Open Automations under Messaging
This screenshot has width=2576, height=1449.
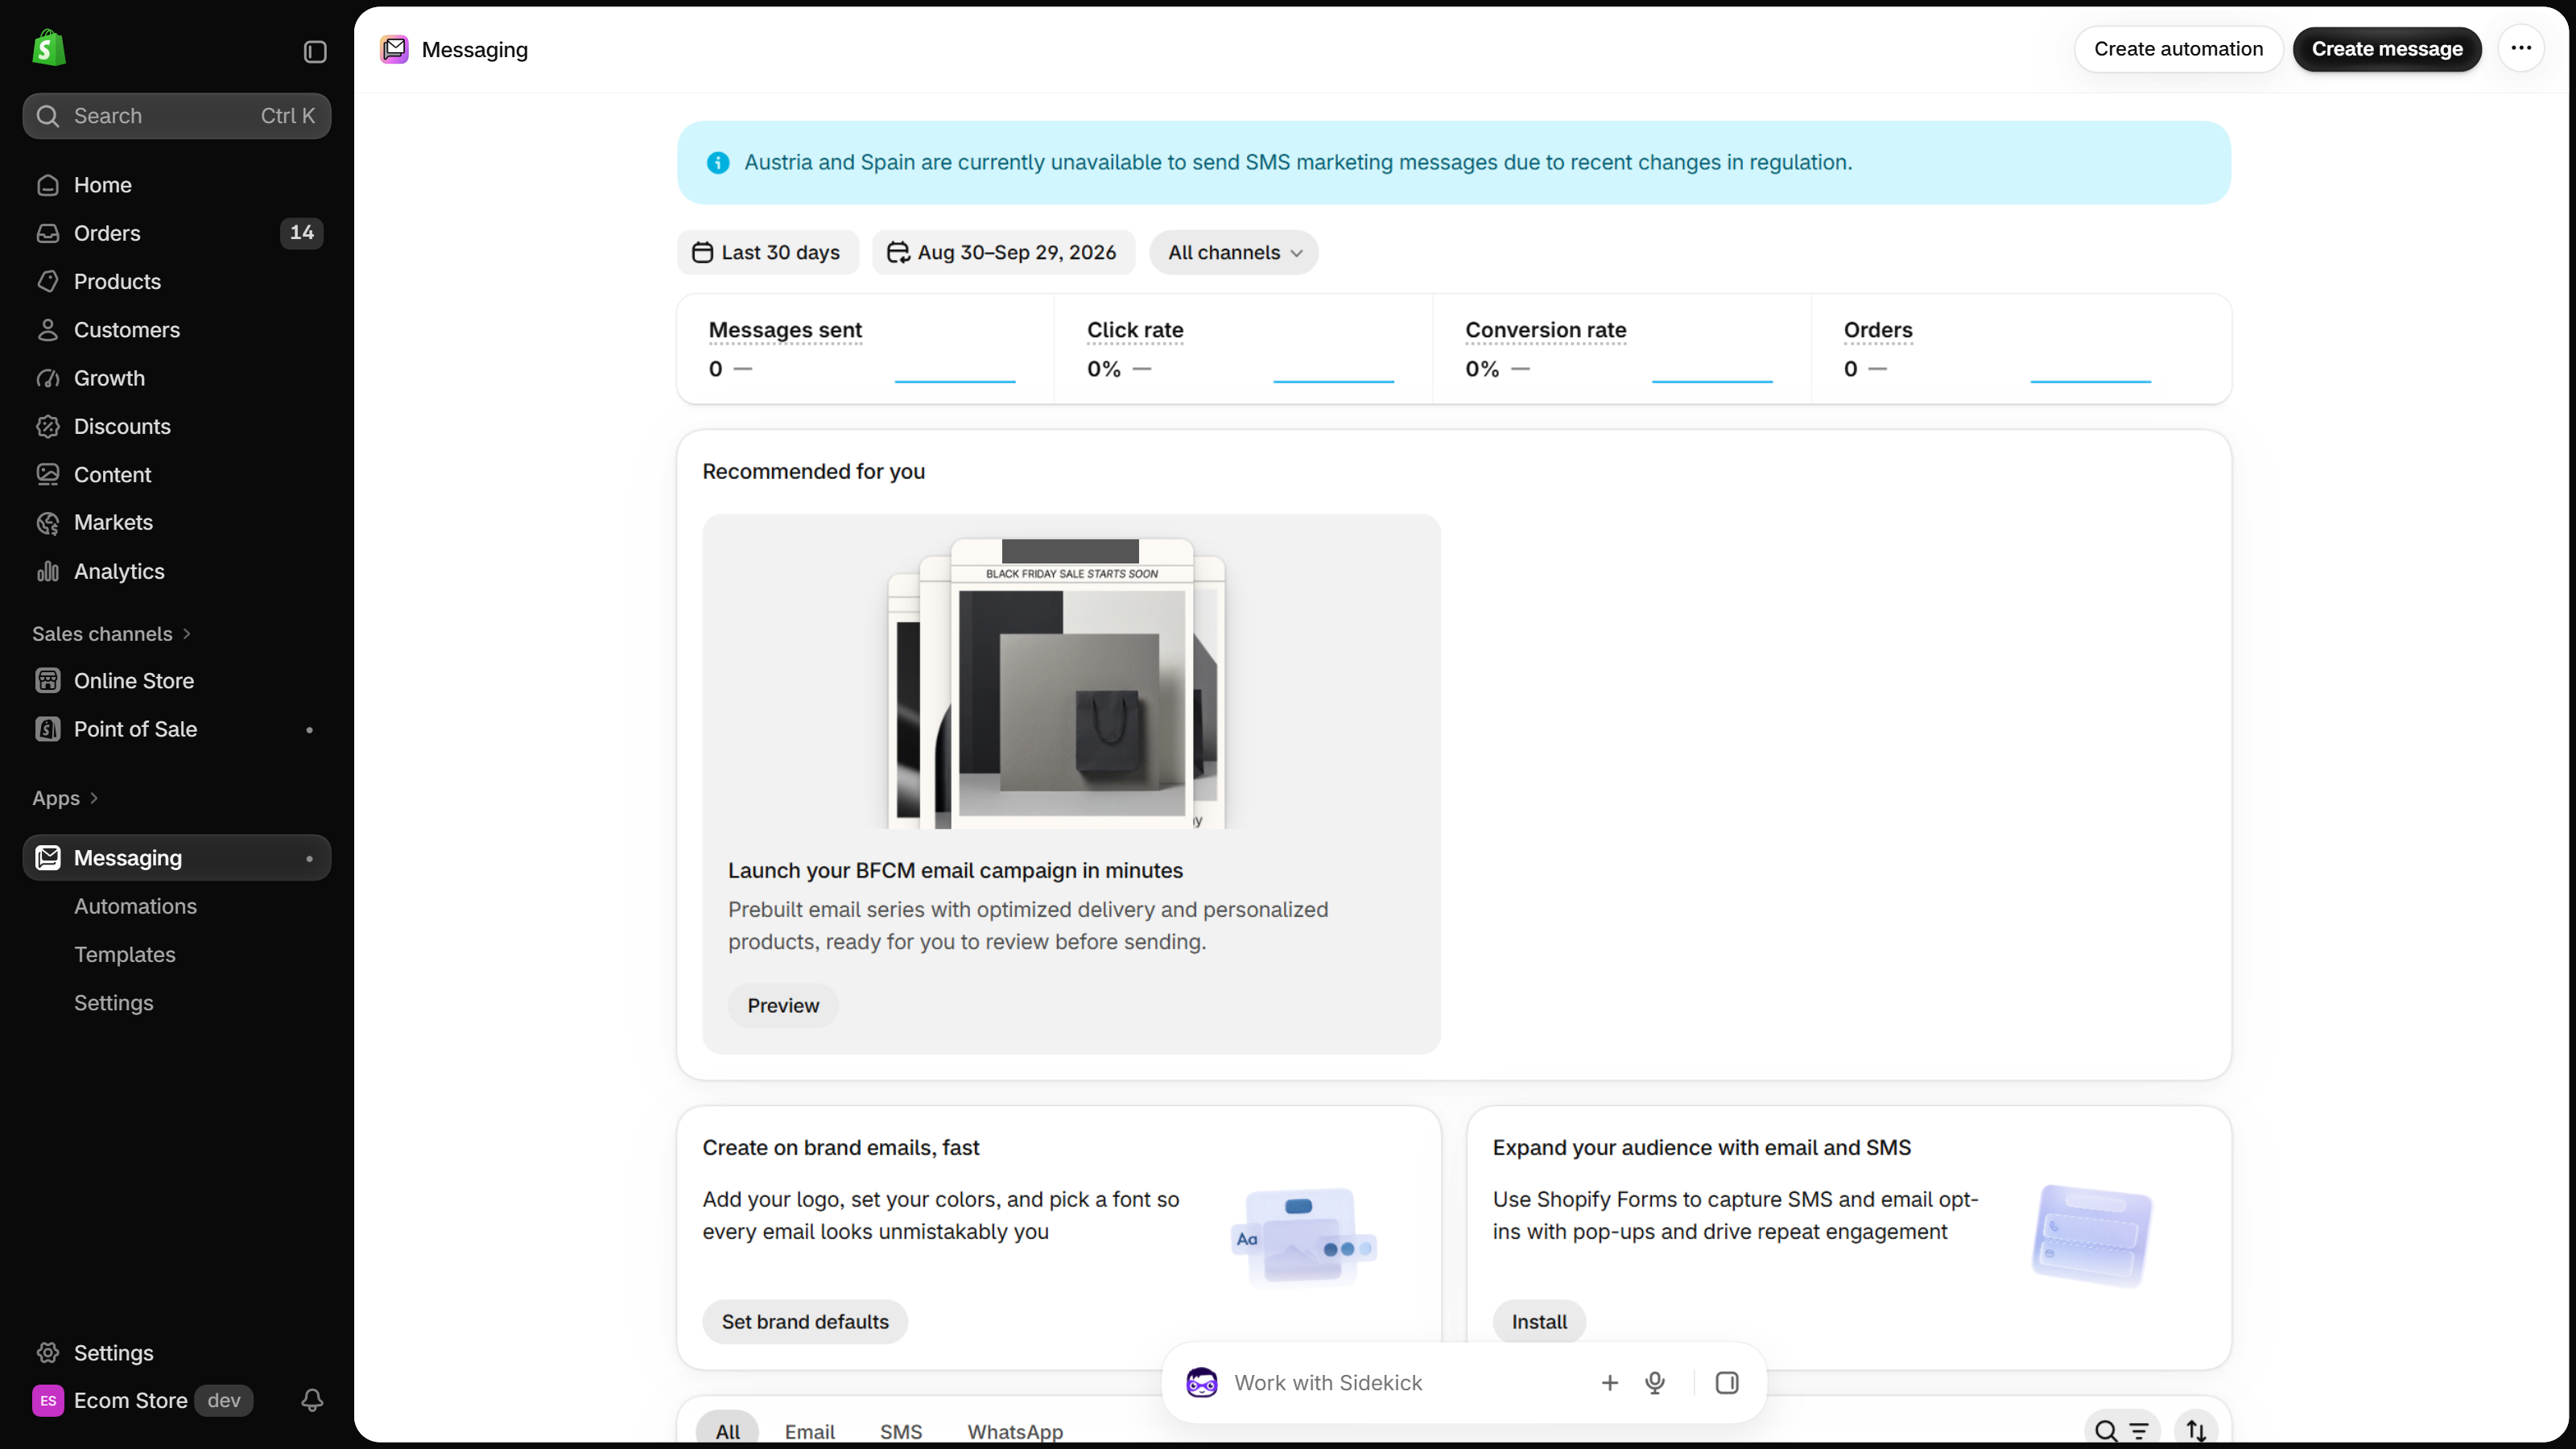135,906
